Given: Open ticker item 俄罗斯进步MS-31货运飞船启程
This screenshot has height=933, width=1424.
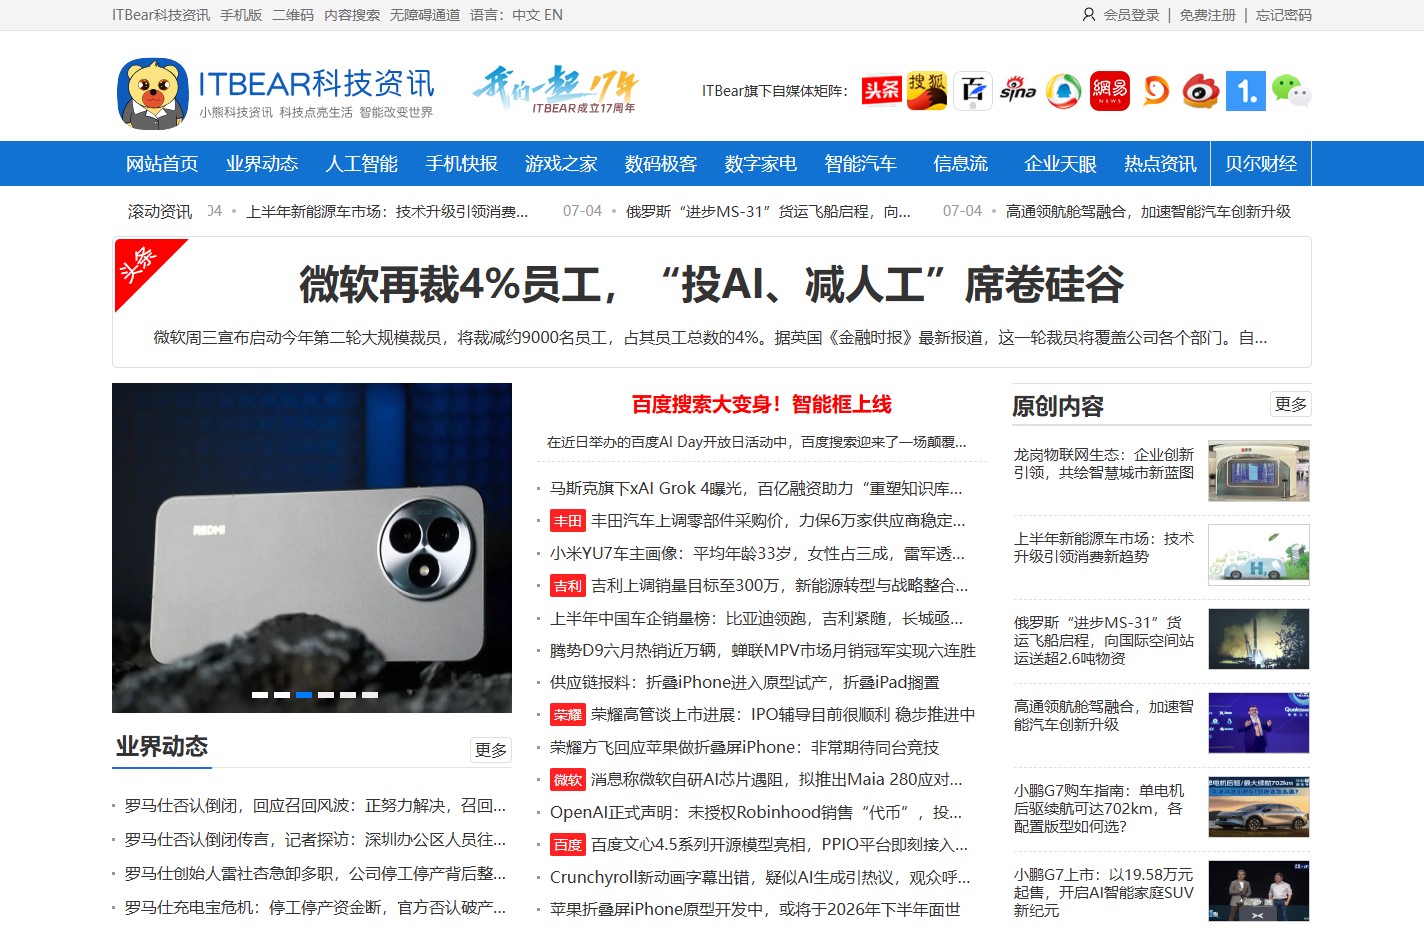Looking at the screenshot, I should 768,211.
